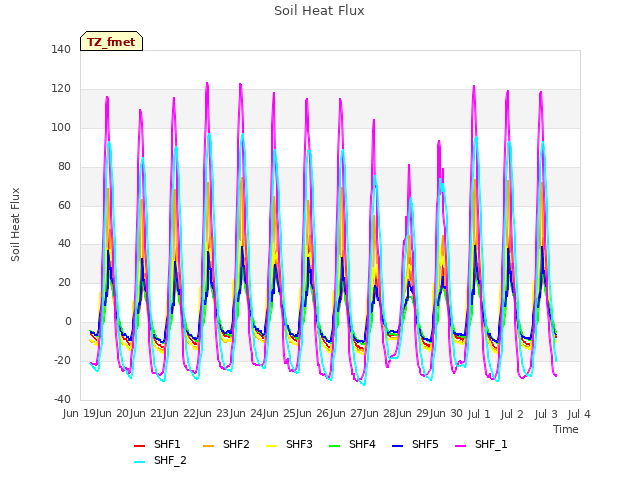640x480 pixels.
Task: Click the yellow SHF3 legend color swatch
Action: click(x=271, y=446)
